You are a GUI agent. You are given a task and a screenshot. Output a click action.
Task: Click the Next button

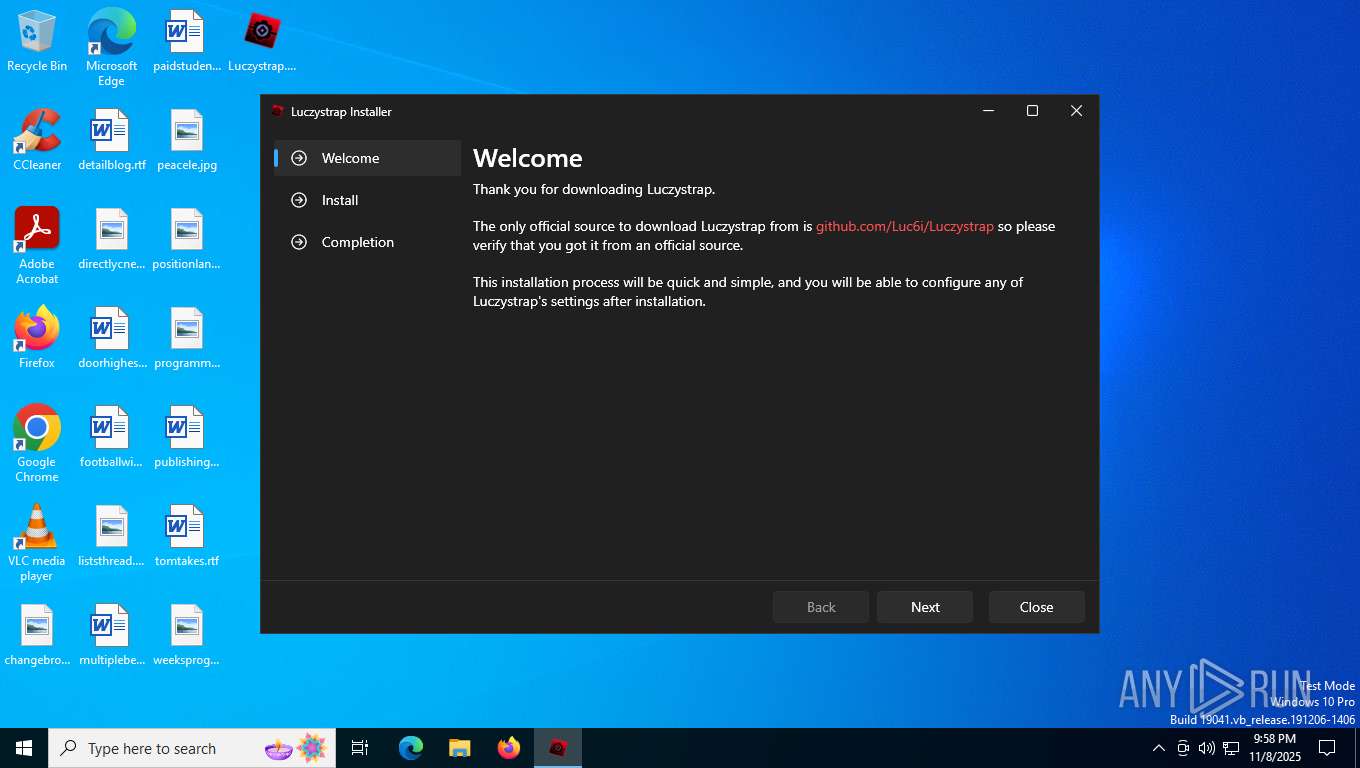click(x=925, y=607)
